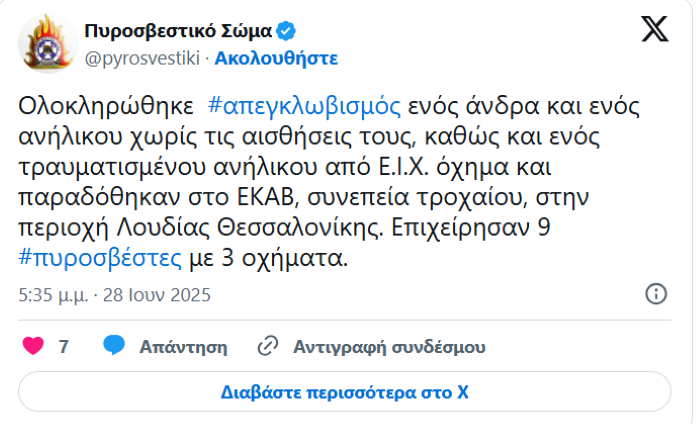The height and width of the screenshot is (424, 700).
Task: Open the tweet info icon
Action: pyautogui.click(x=656, y=295)
